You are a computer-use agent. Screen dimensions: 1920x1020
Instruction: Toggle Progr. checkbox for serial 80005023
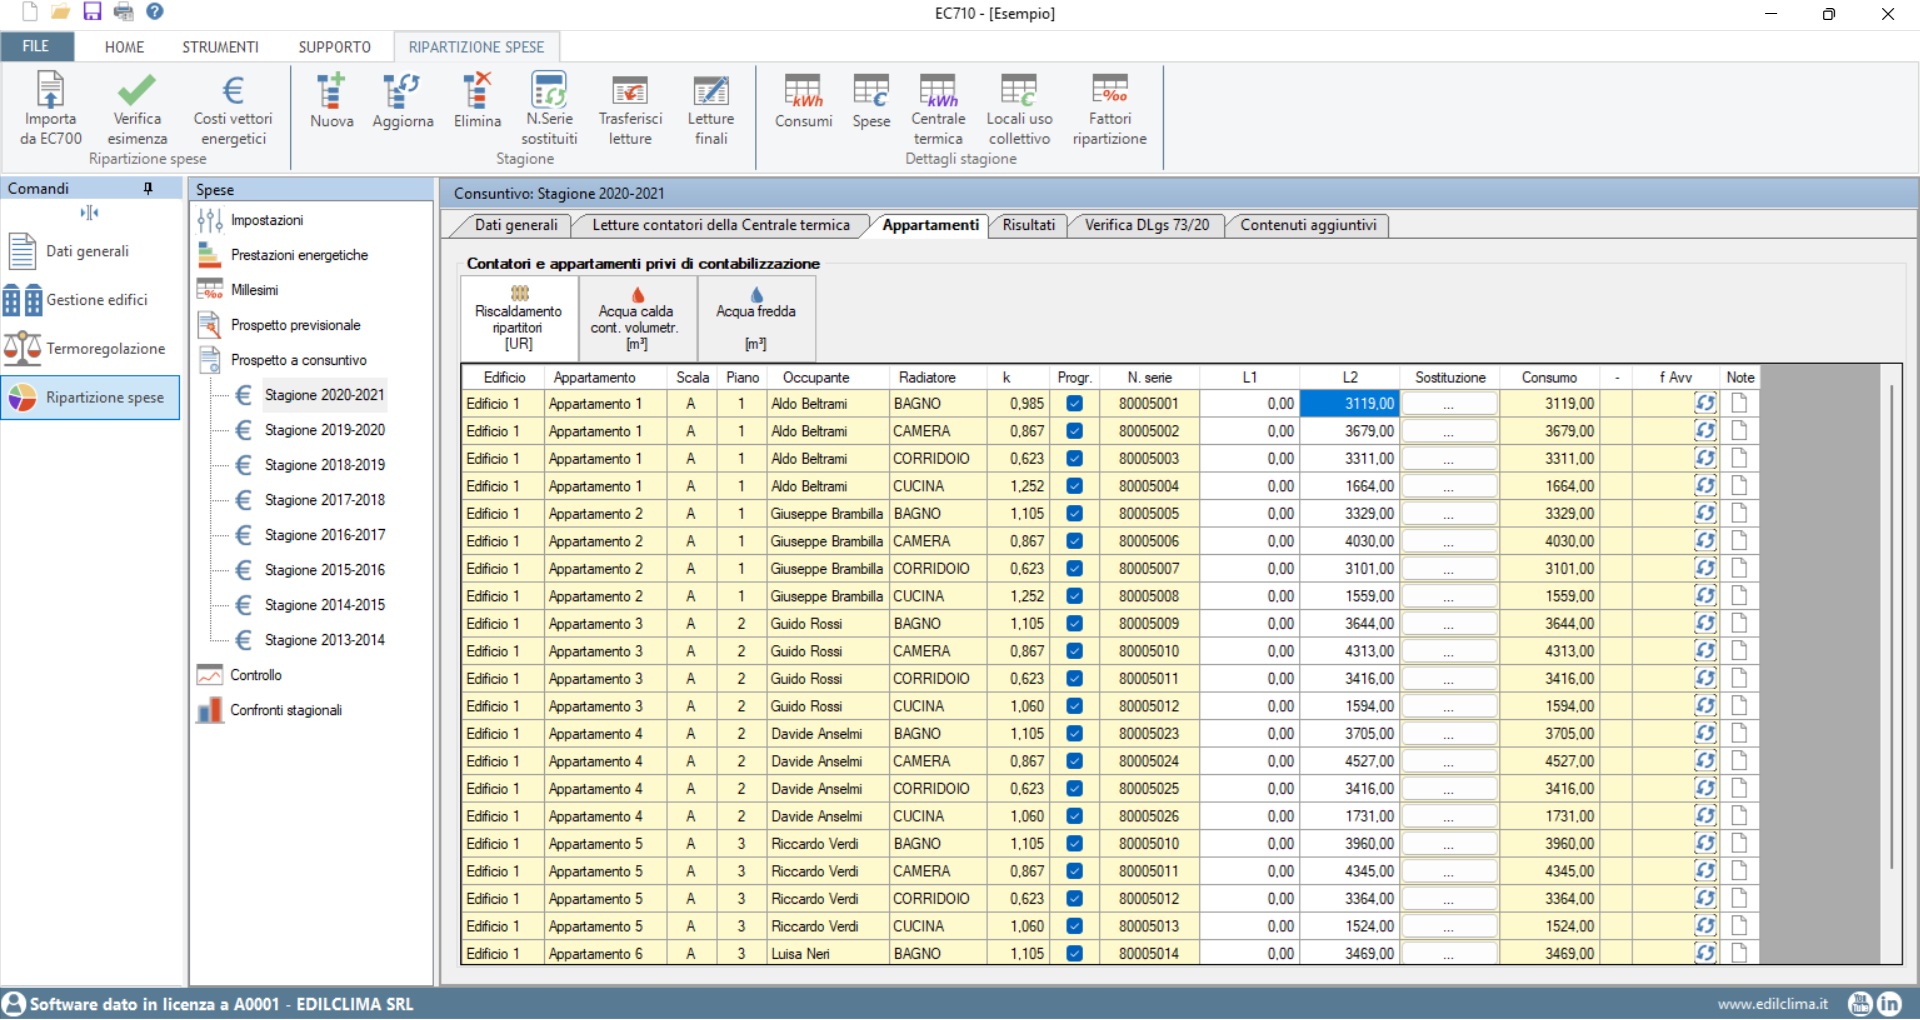coord(1074,733)
